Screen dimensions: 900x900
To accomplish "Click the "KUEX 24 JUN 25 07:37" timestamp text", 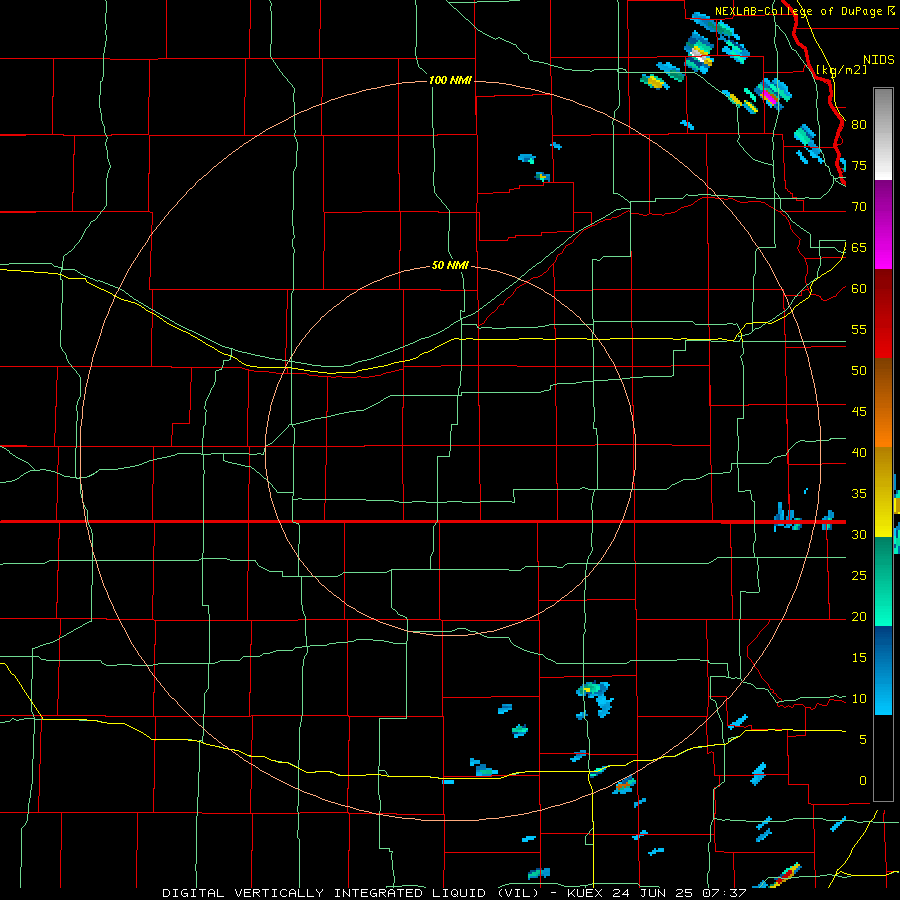I will pos(657,893).
